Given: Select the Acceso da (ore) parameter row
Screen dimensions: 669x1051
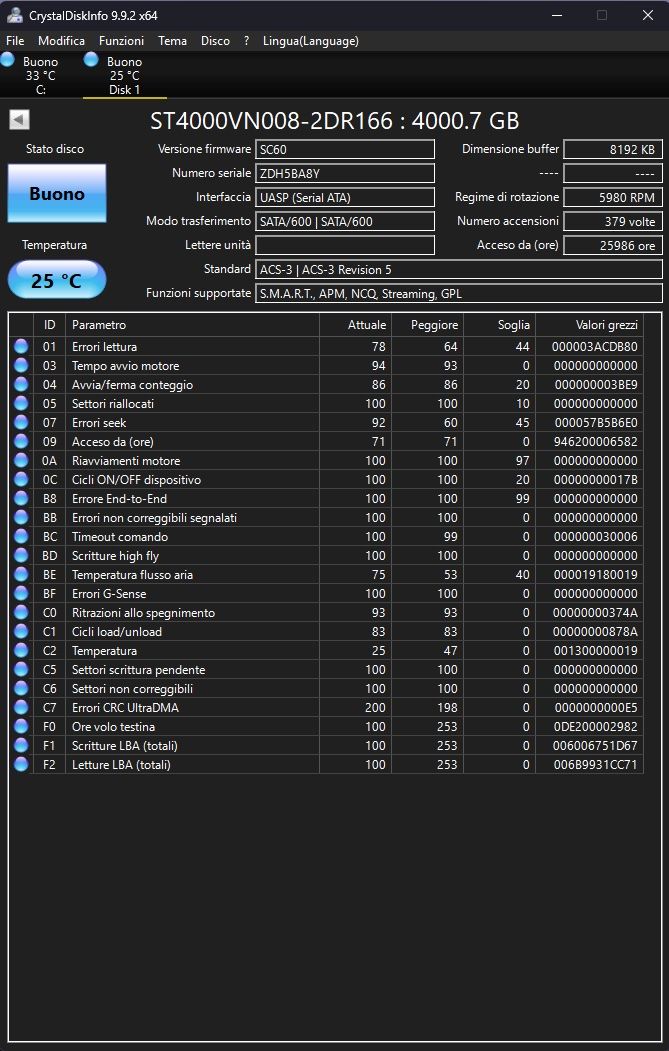Looking at the screenshot, I should (x=326, y=442).
